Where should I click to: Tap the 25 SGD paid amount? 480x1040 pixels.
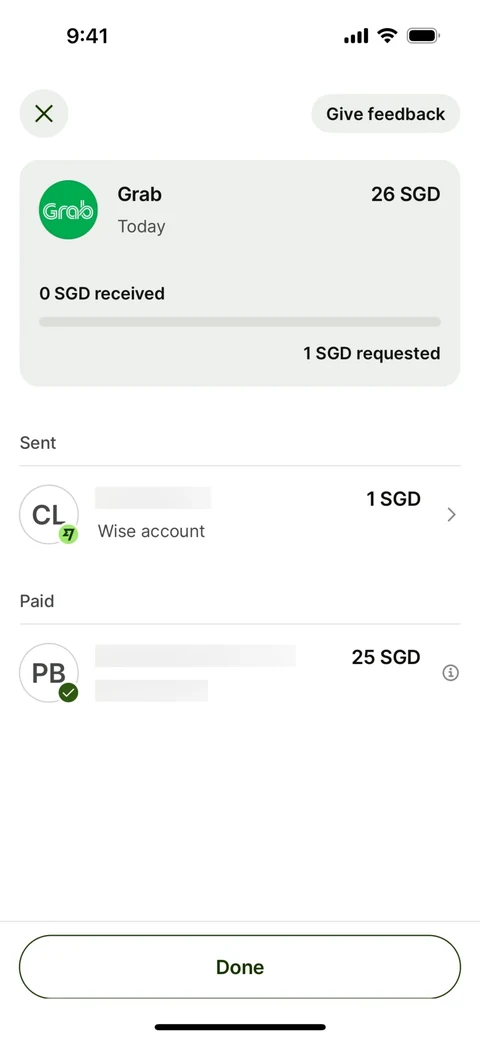(x=386, y=657)
